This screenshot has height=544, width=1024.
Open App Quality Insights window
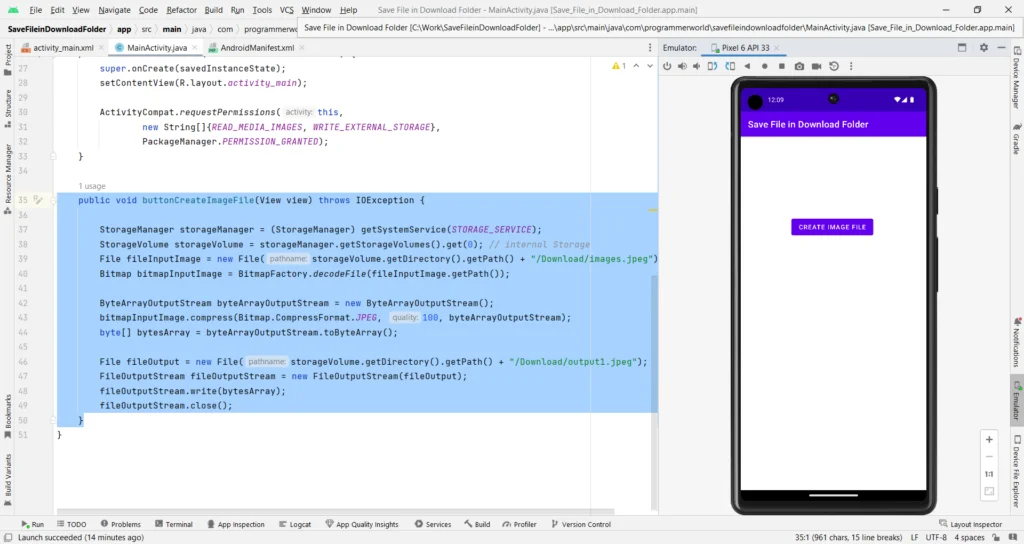point(362,524)
